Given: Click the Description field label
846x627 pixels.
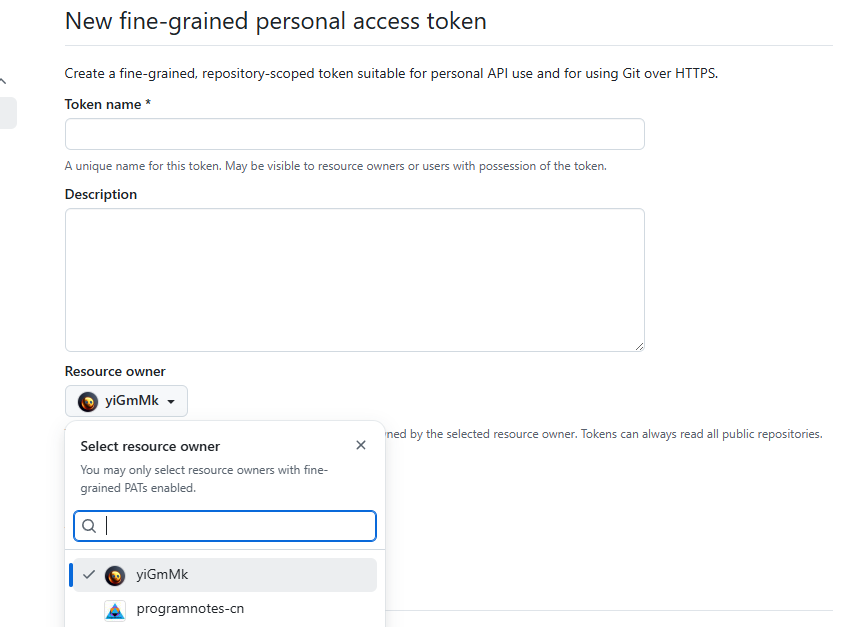Looking at the screenshot, I should (101, 194).
